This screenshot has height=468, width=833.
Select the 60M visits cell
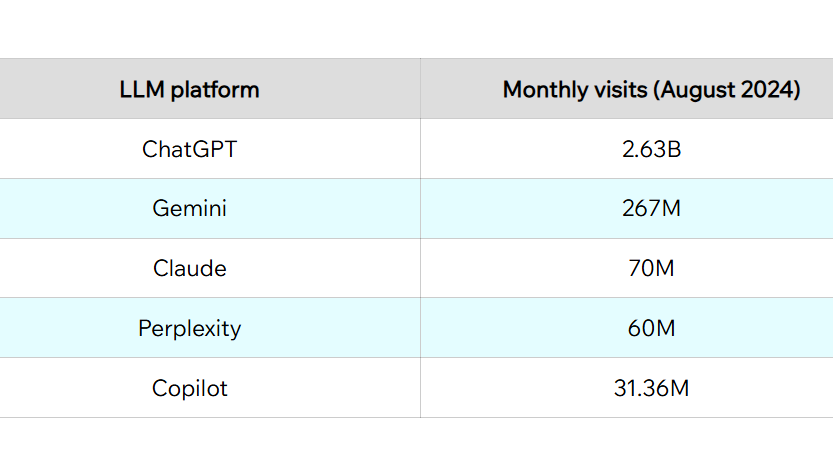[x=651, y=328]
